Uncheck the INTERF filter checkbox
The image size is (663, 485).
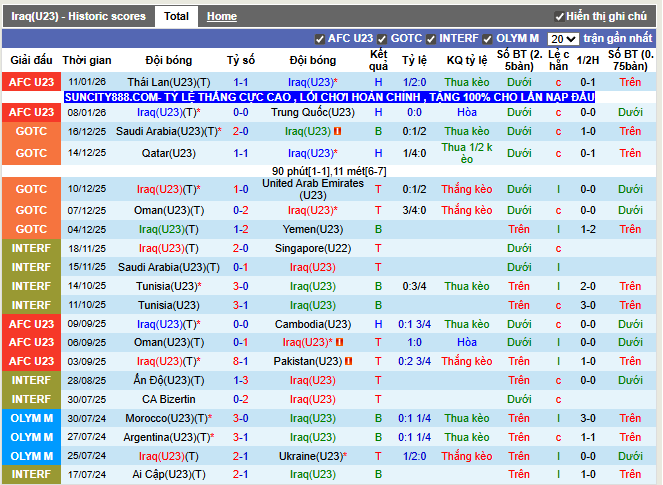tap(431, 39)
